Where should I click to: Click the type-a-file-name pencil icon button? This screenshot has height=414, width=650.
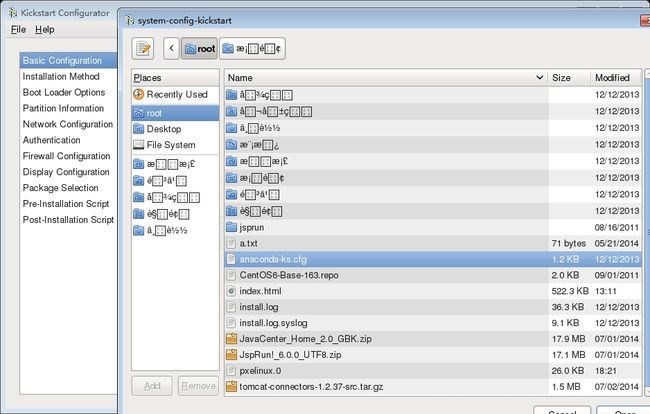coord(143,48)
